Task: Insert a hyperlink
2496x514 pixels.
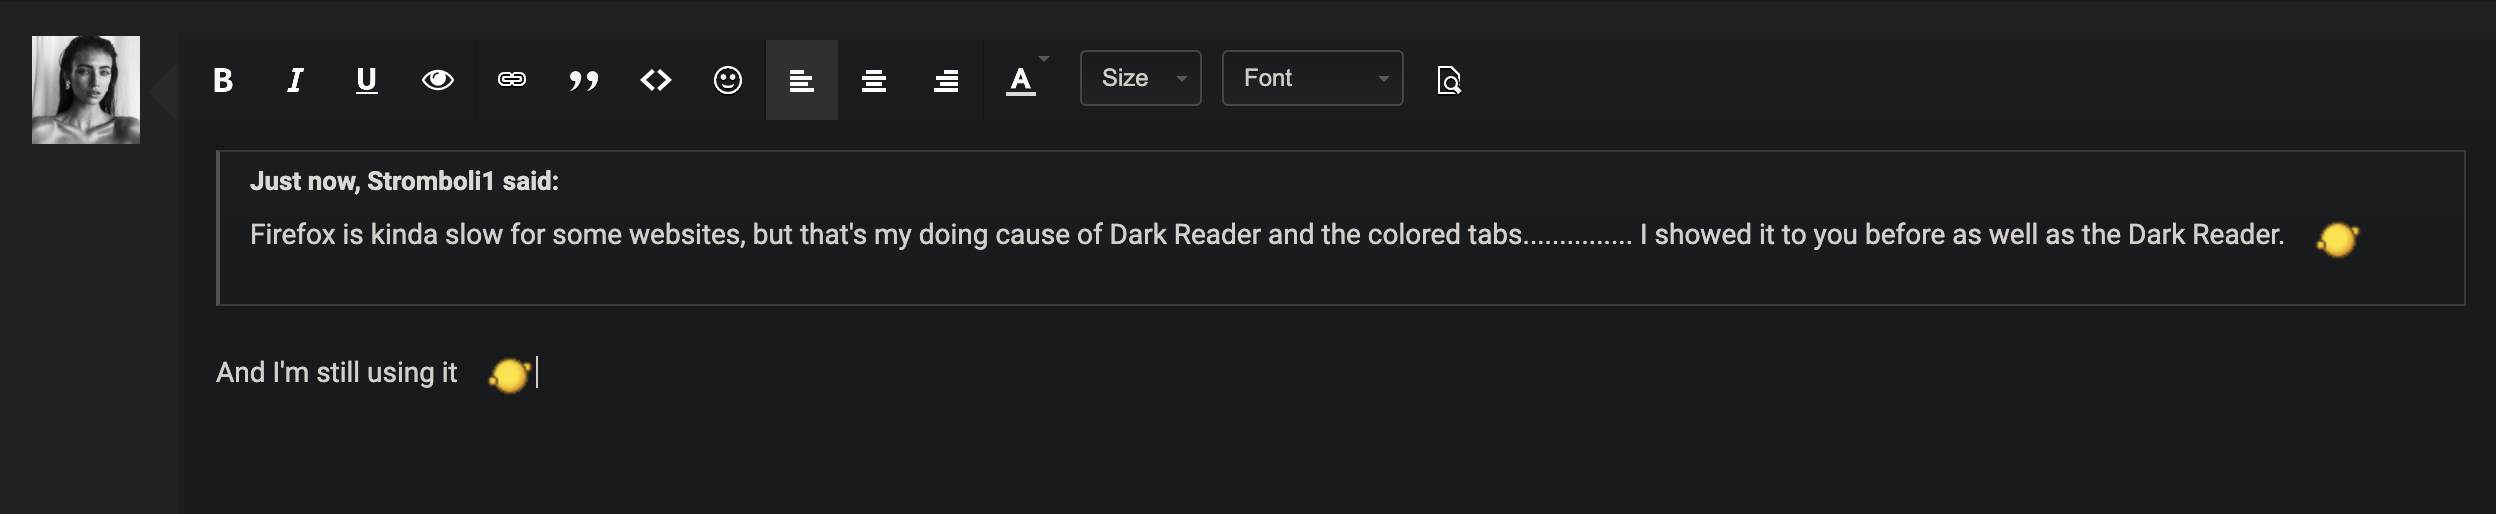Action: pos(512,80)
